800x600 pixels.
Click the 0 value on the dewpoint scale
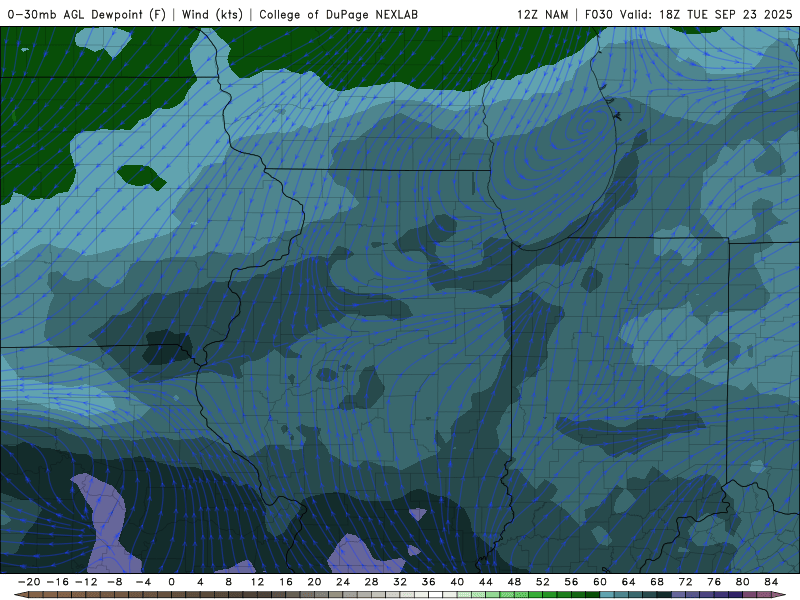(171, 582)
